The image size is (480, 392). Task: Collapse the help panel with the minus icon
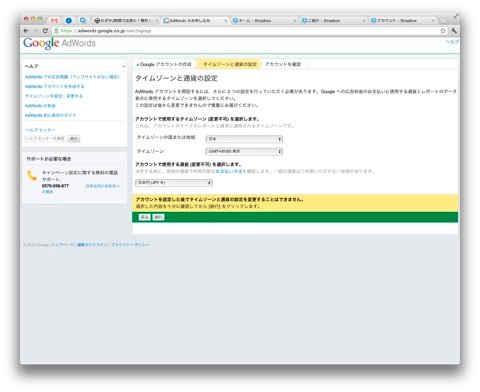(124, 66)
